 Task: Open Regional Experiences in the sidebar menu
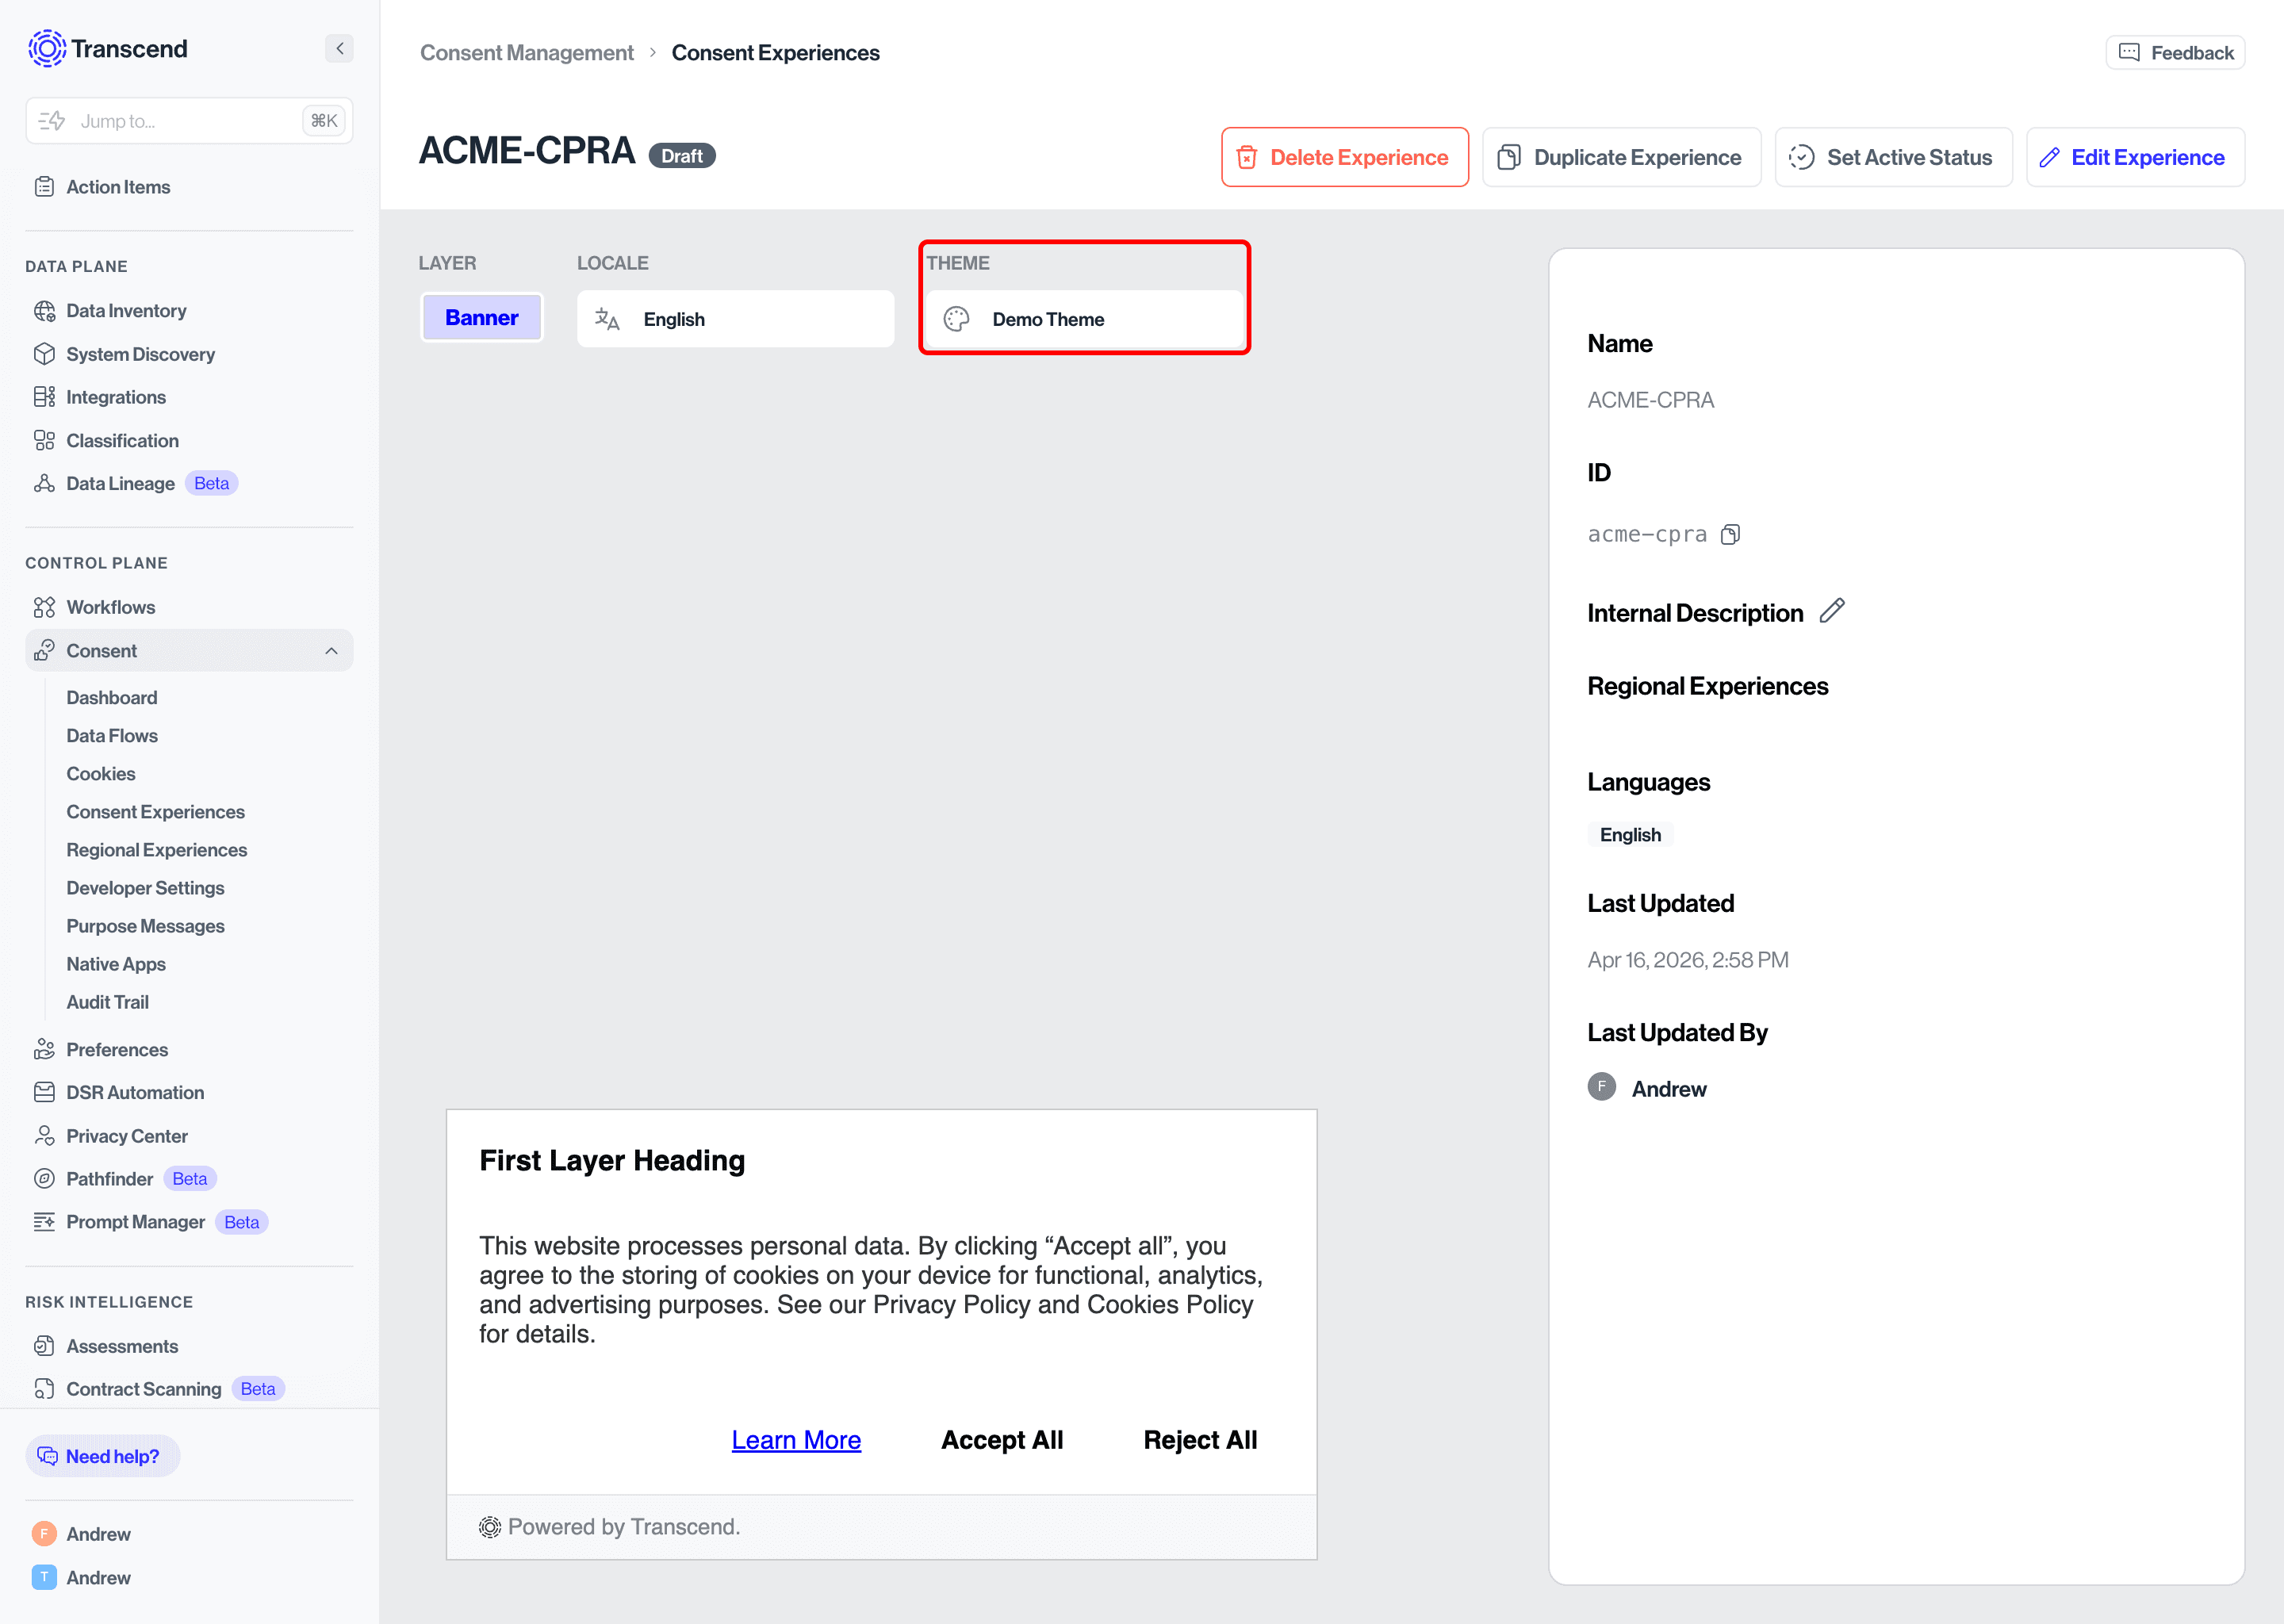pos(157,849)
